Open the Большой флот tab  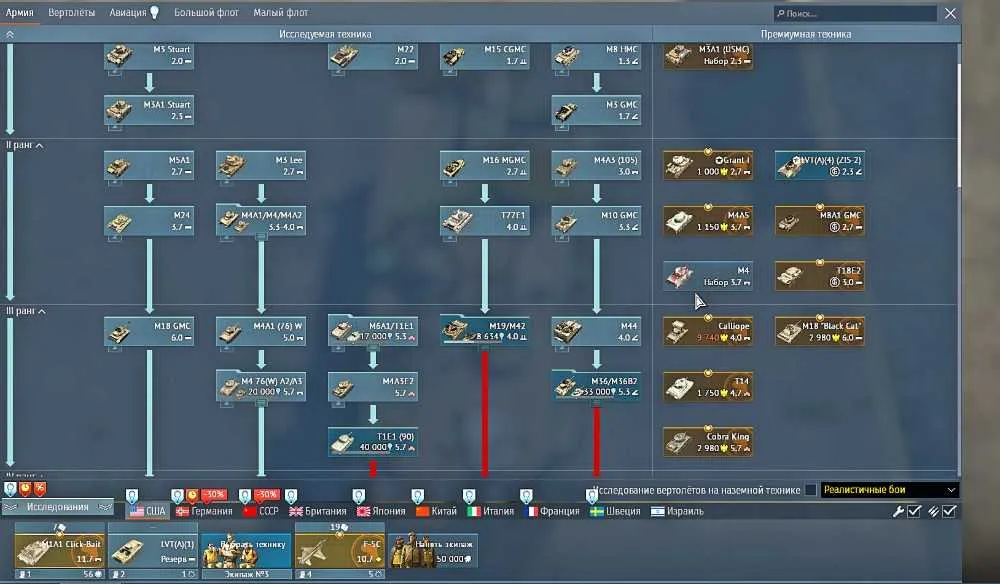(x=206, y=13)
